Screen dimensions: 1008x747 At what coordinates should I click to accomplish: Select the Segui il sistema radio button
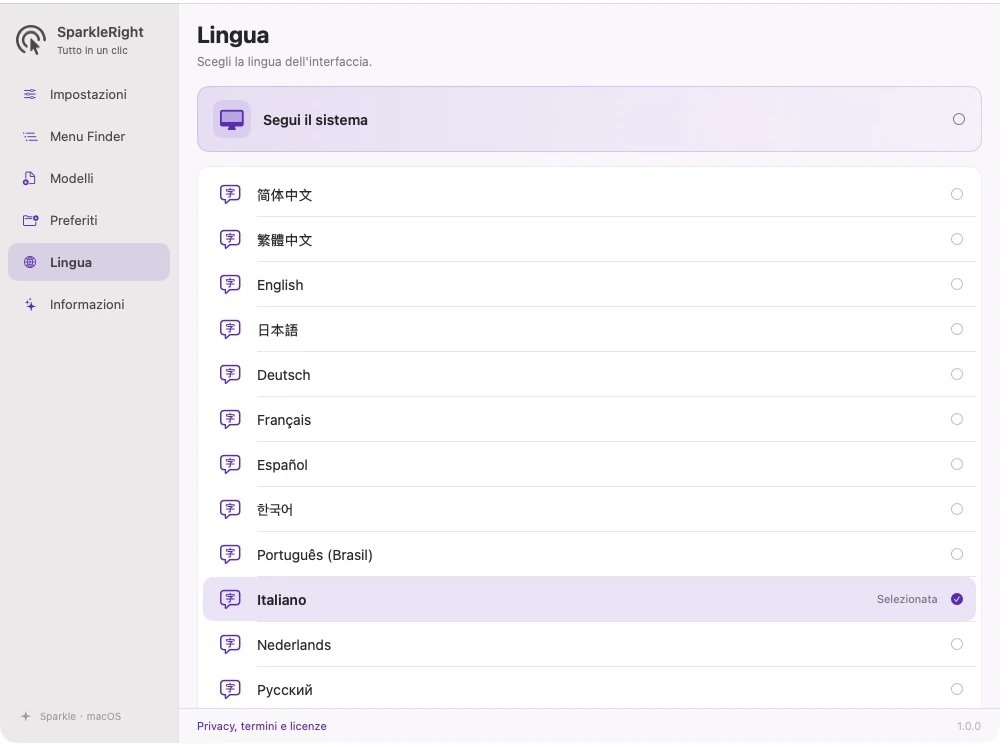click(958, 119)
